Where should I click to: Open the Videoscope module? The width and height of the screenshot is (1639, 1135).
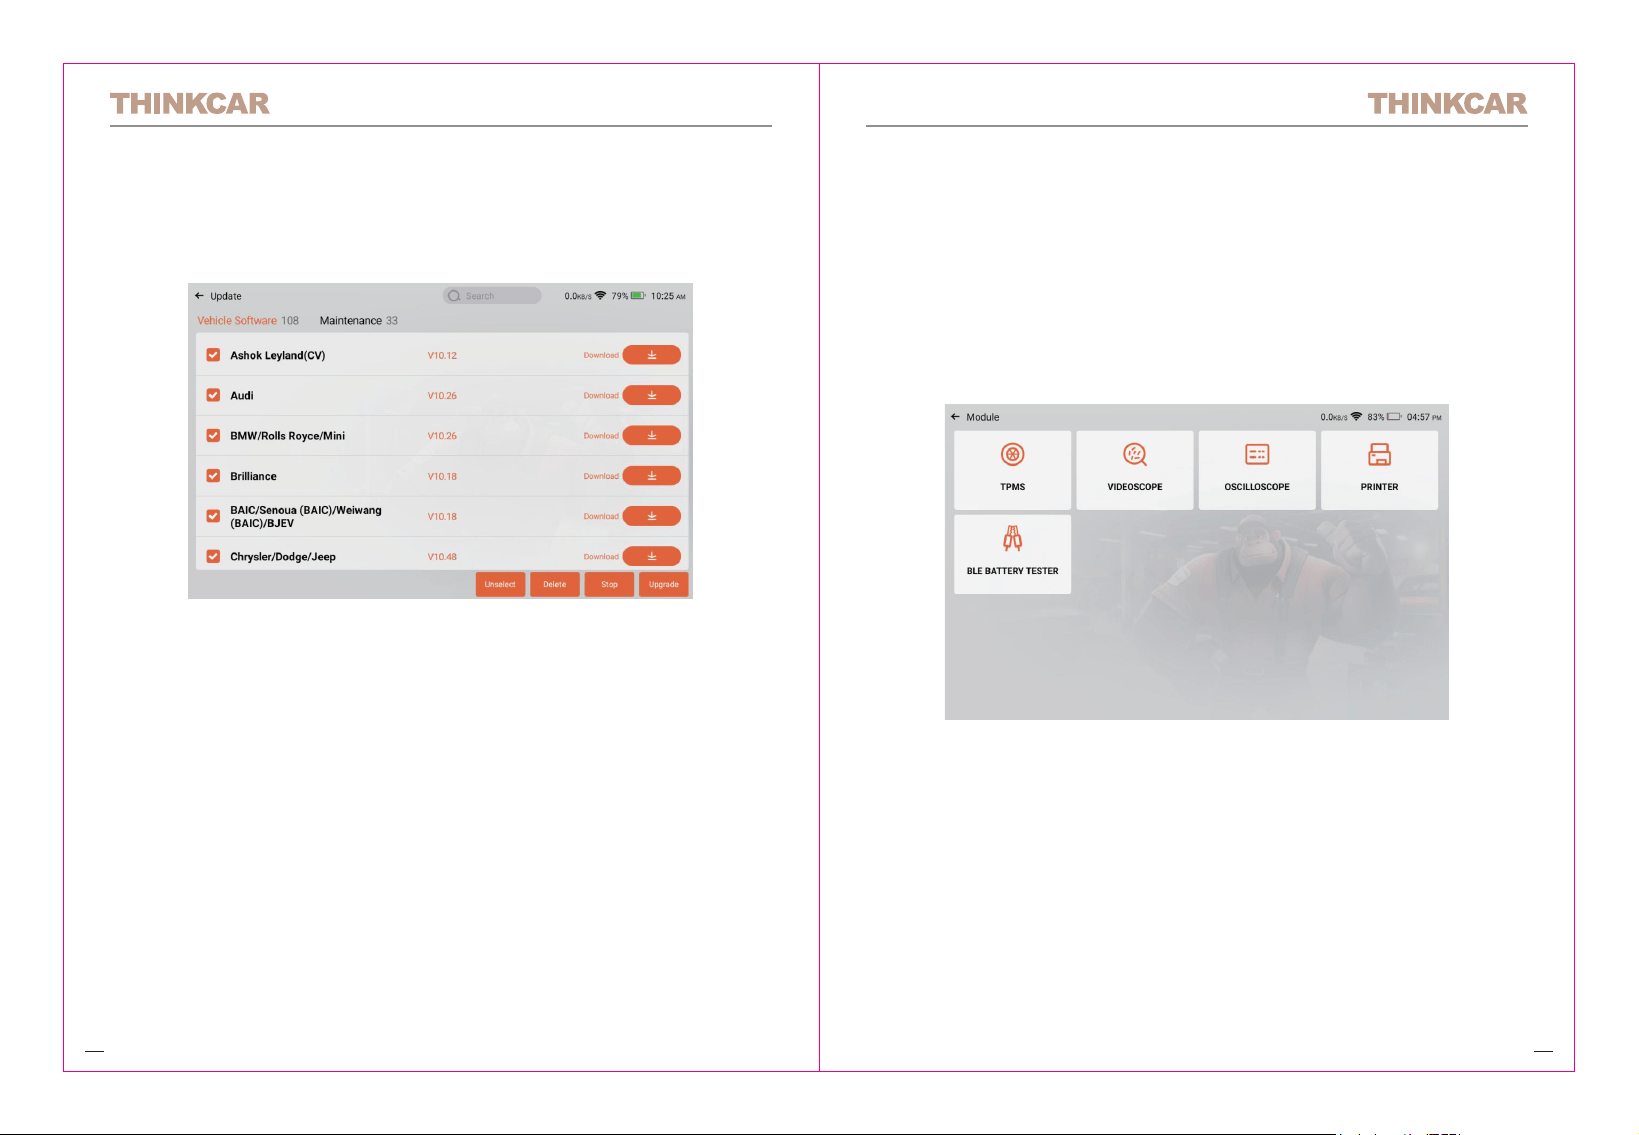pyautogui.click(x=1135, y=470)
